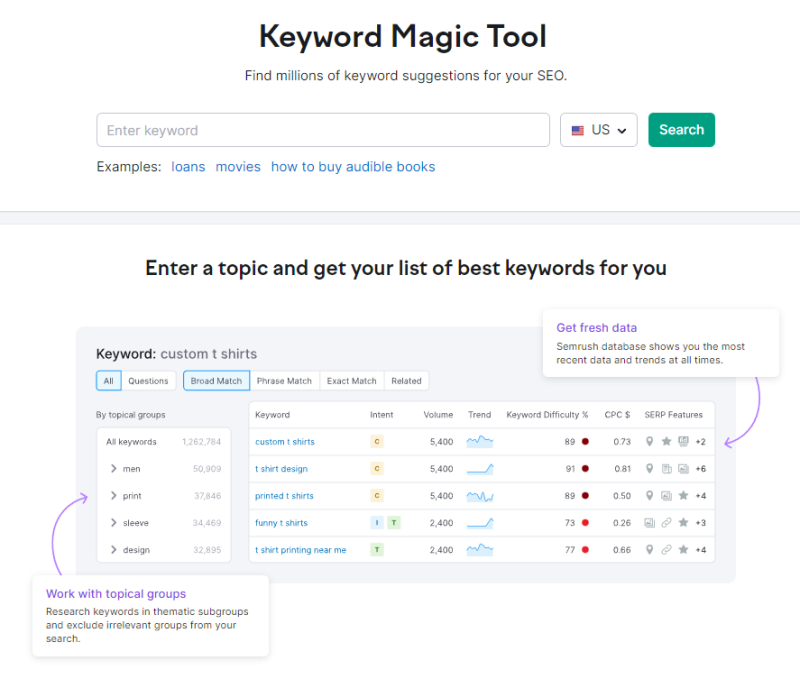This screenshot has width=800, height=679.
Task: Toggle the Questions filter button
Action: tap(149, 380)
